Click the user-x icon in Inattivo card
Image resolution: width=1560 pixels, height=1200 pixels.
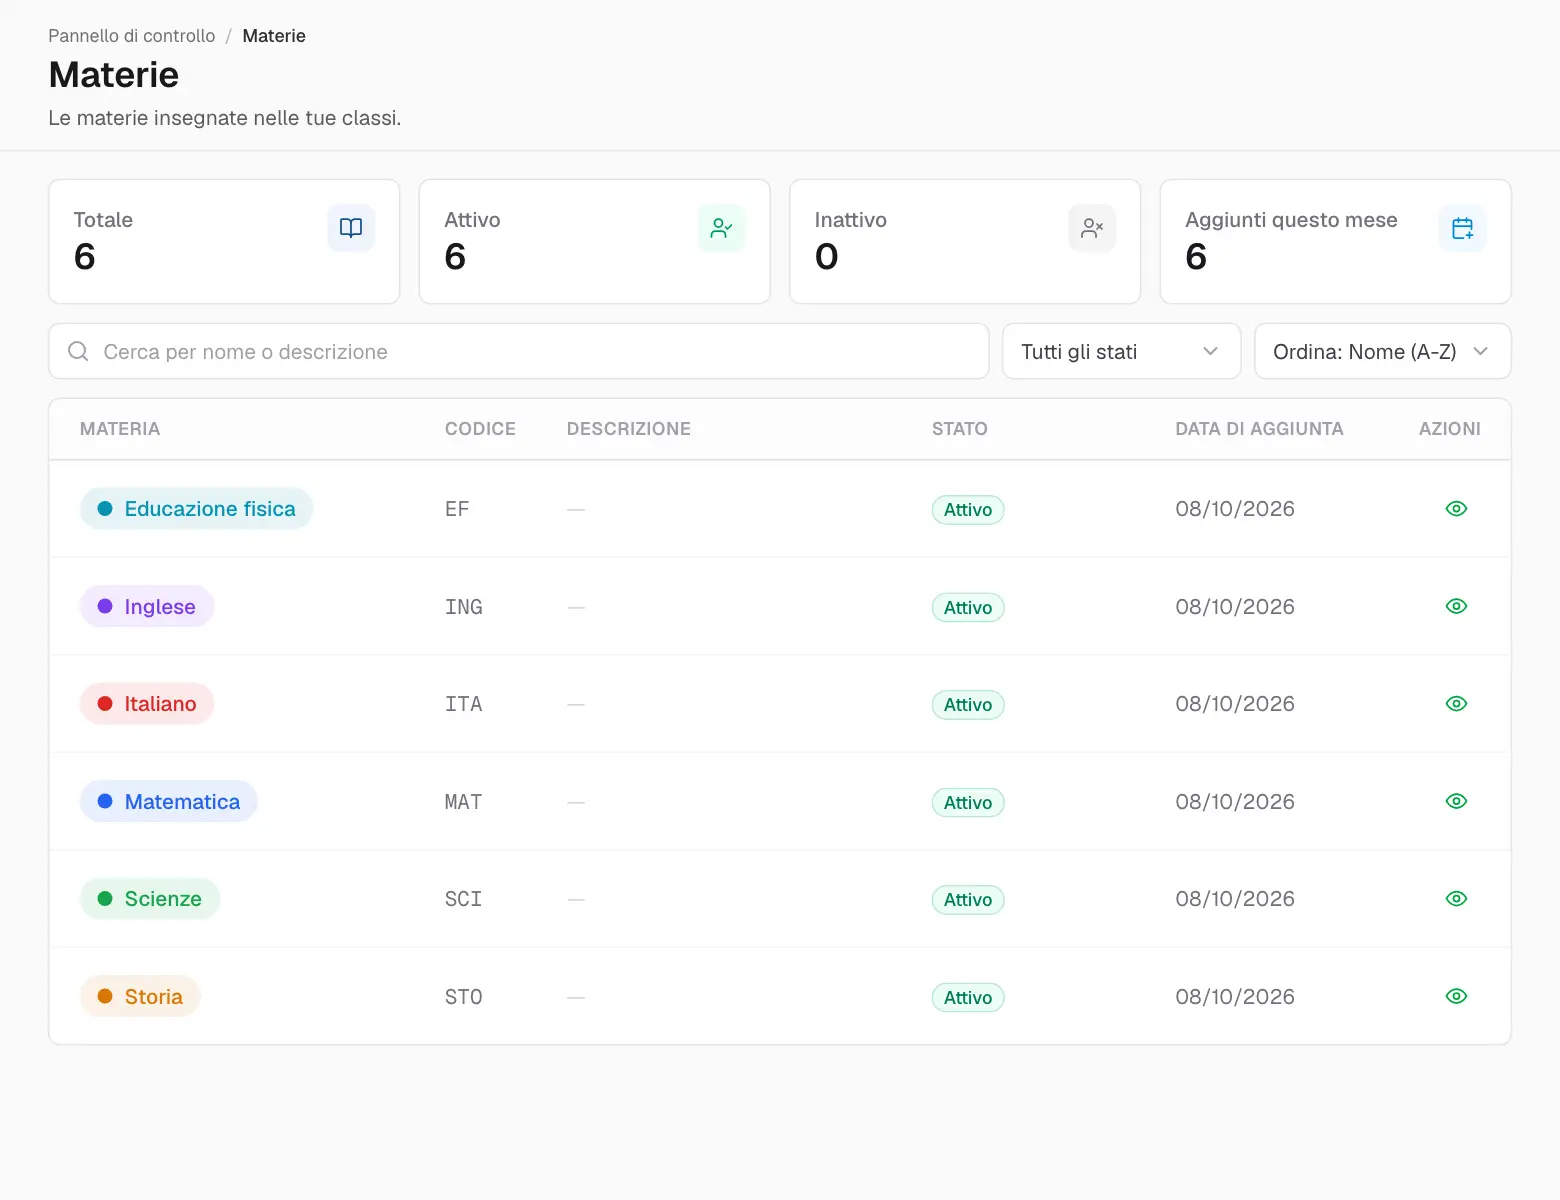tap(1092, 228)
